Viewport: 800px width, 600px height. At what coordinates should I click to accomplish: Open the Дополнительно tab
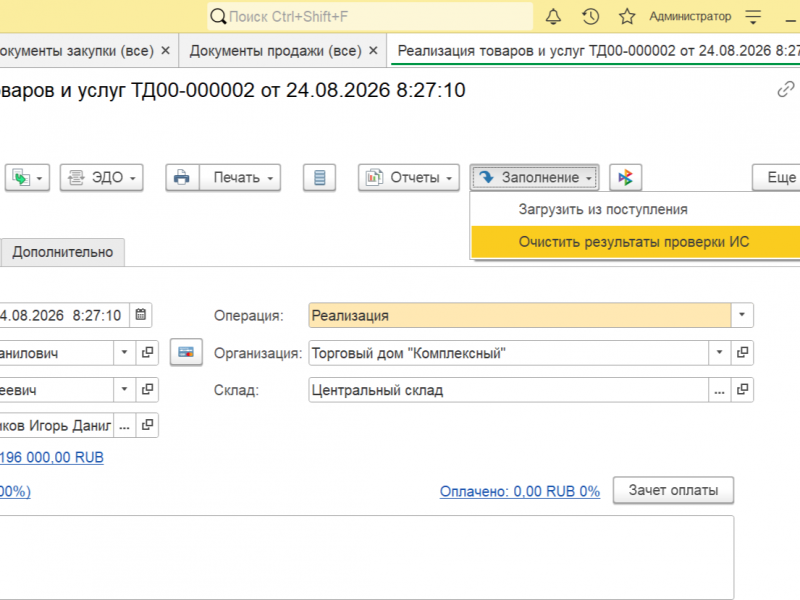(x=62, y=252)
